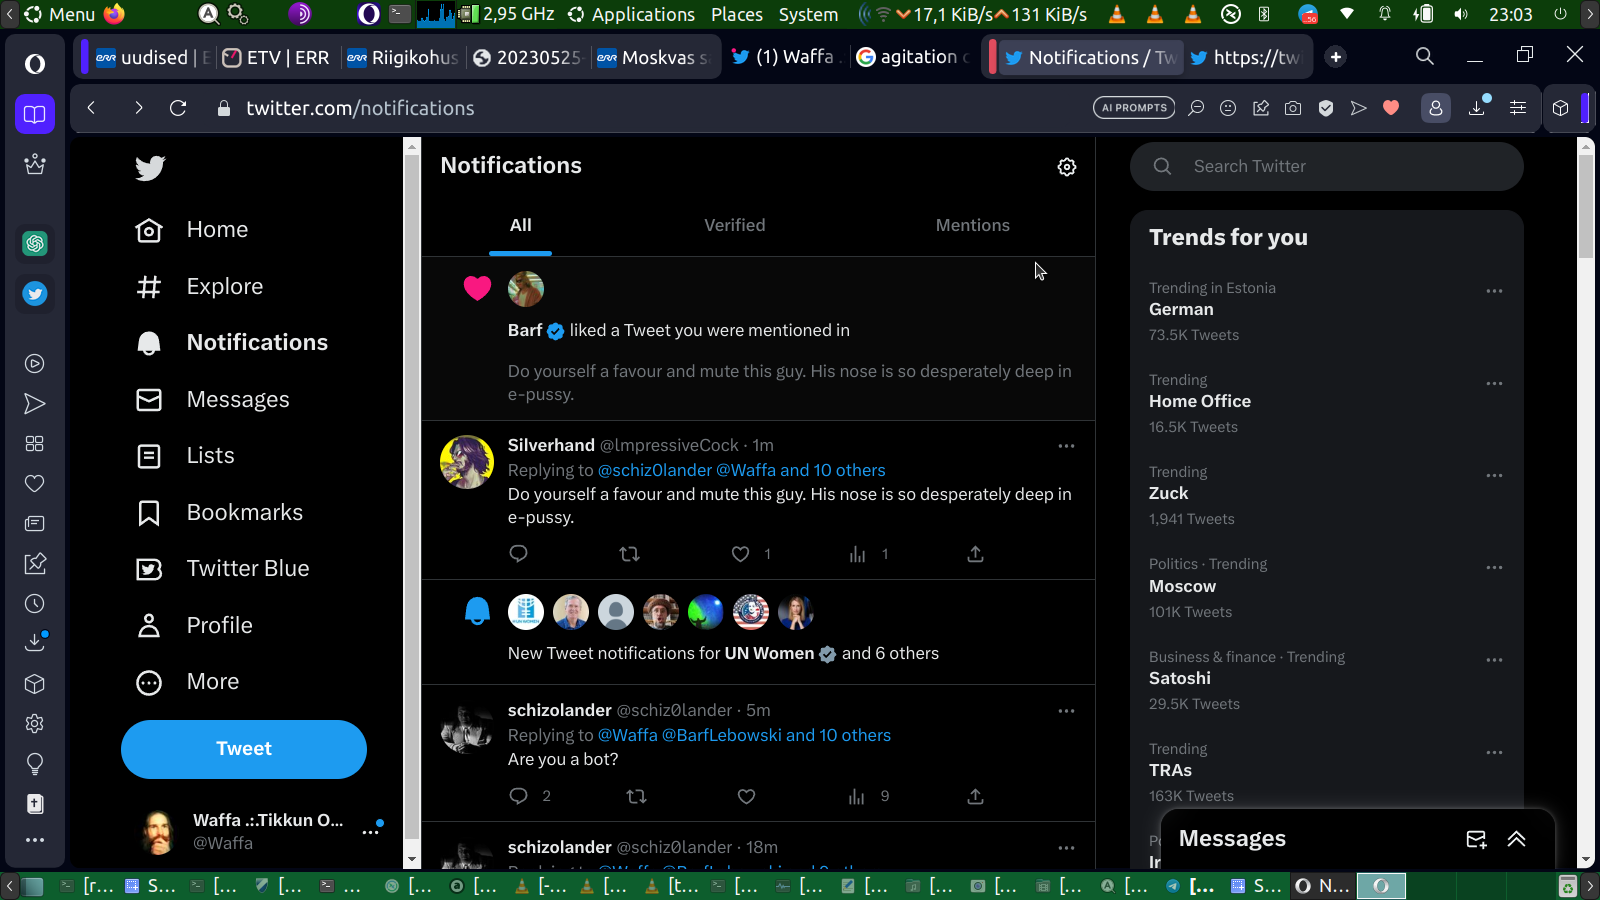The width and height of the screenshot is (1600, 900).
Task: Click the address bar showing twitter.com/notifications
Action: tap(360, 108)
